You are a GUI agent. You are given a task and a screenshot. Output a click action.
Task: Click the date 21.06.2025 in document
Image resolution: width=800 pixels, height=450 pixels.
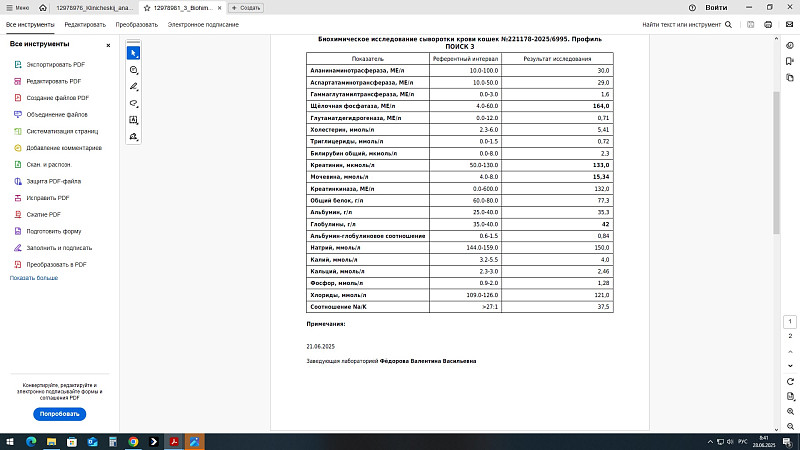320,346
